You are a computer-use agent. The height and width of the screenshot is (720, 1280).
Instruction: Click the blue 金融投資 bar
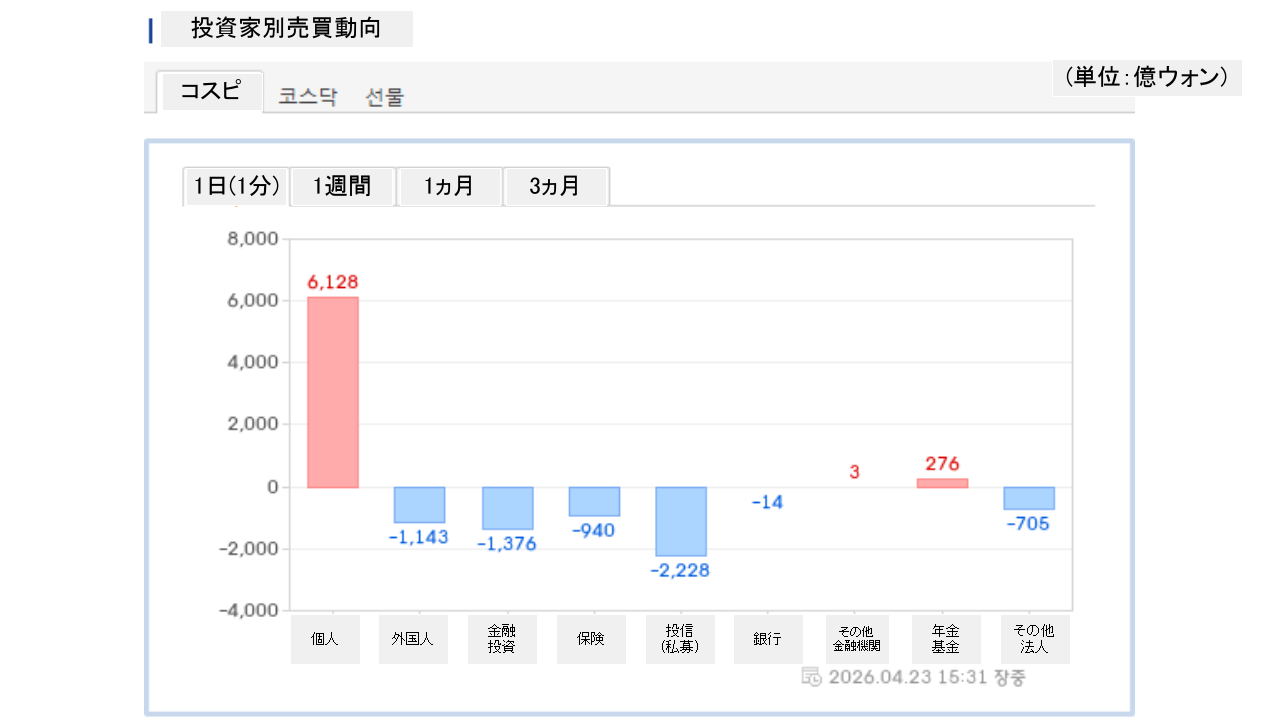tap(507, 508)
